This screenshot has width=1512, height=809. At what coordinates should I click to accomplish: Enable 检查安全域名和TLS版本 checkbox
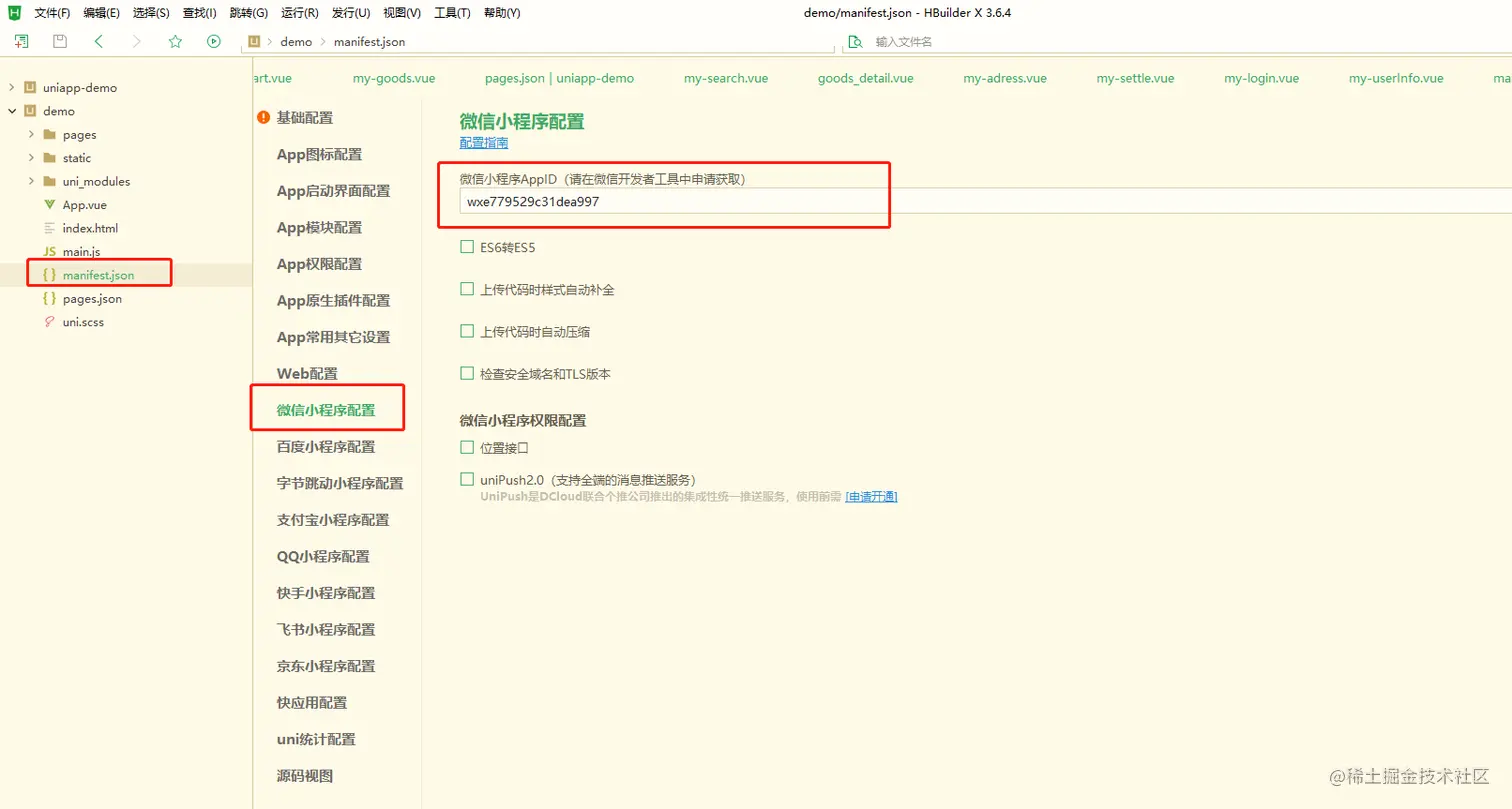pyautogui.click(x=467, y=373)
